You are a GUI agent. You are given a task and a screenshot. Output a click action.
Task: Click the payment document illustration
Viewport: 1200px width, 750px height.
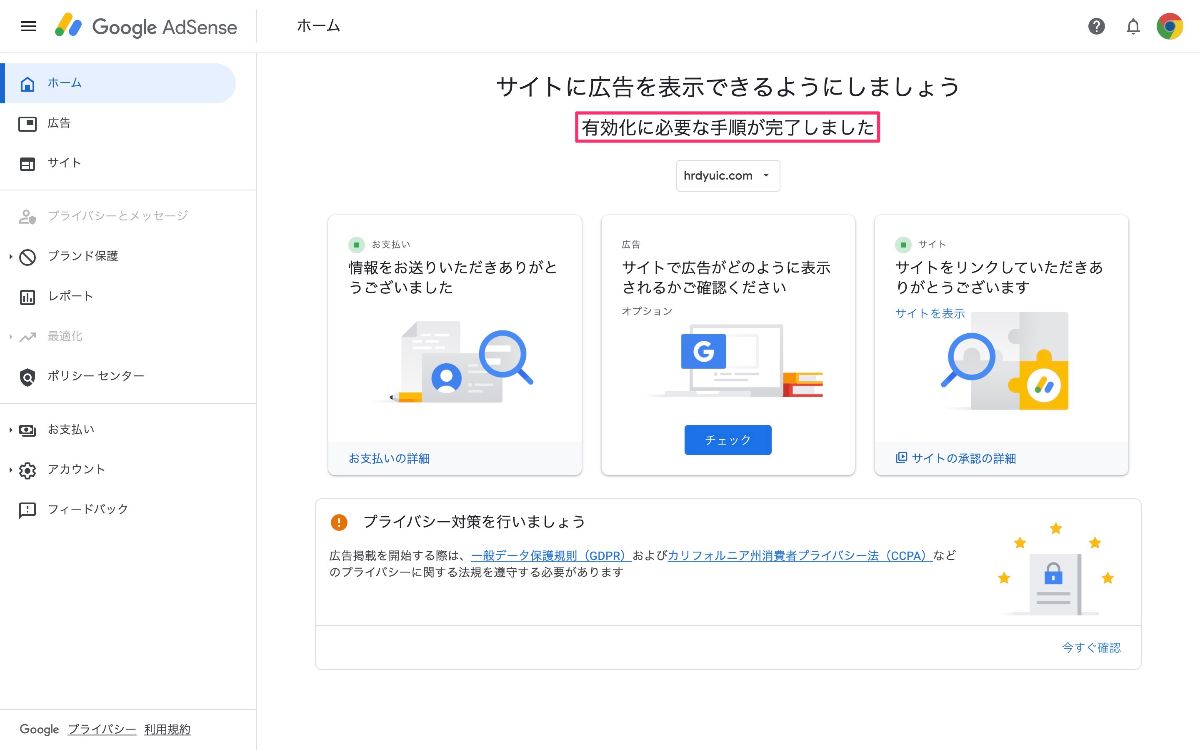pos(461,362)
